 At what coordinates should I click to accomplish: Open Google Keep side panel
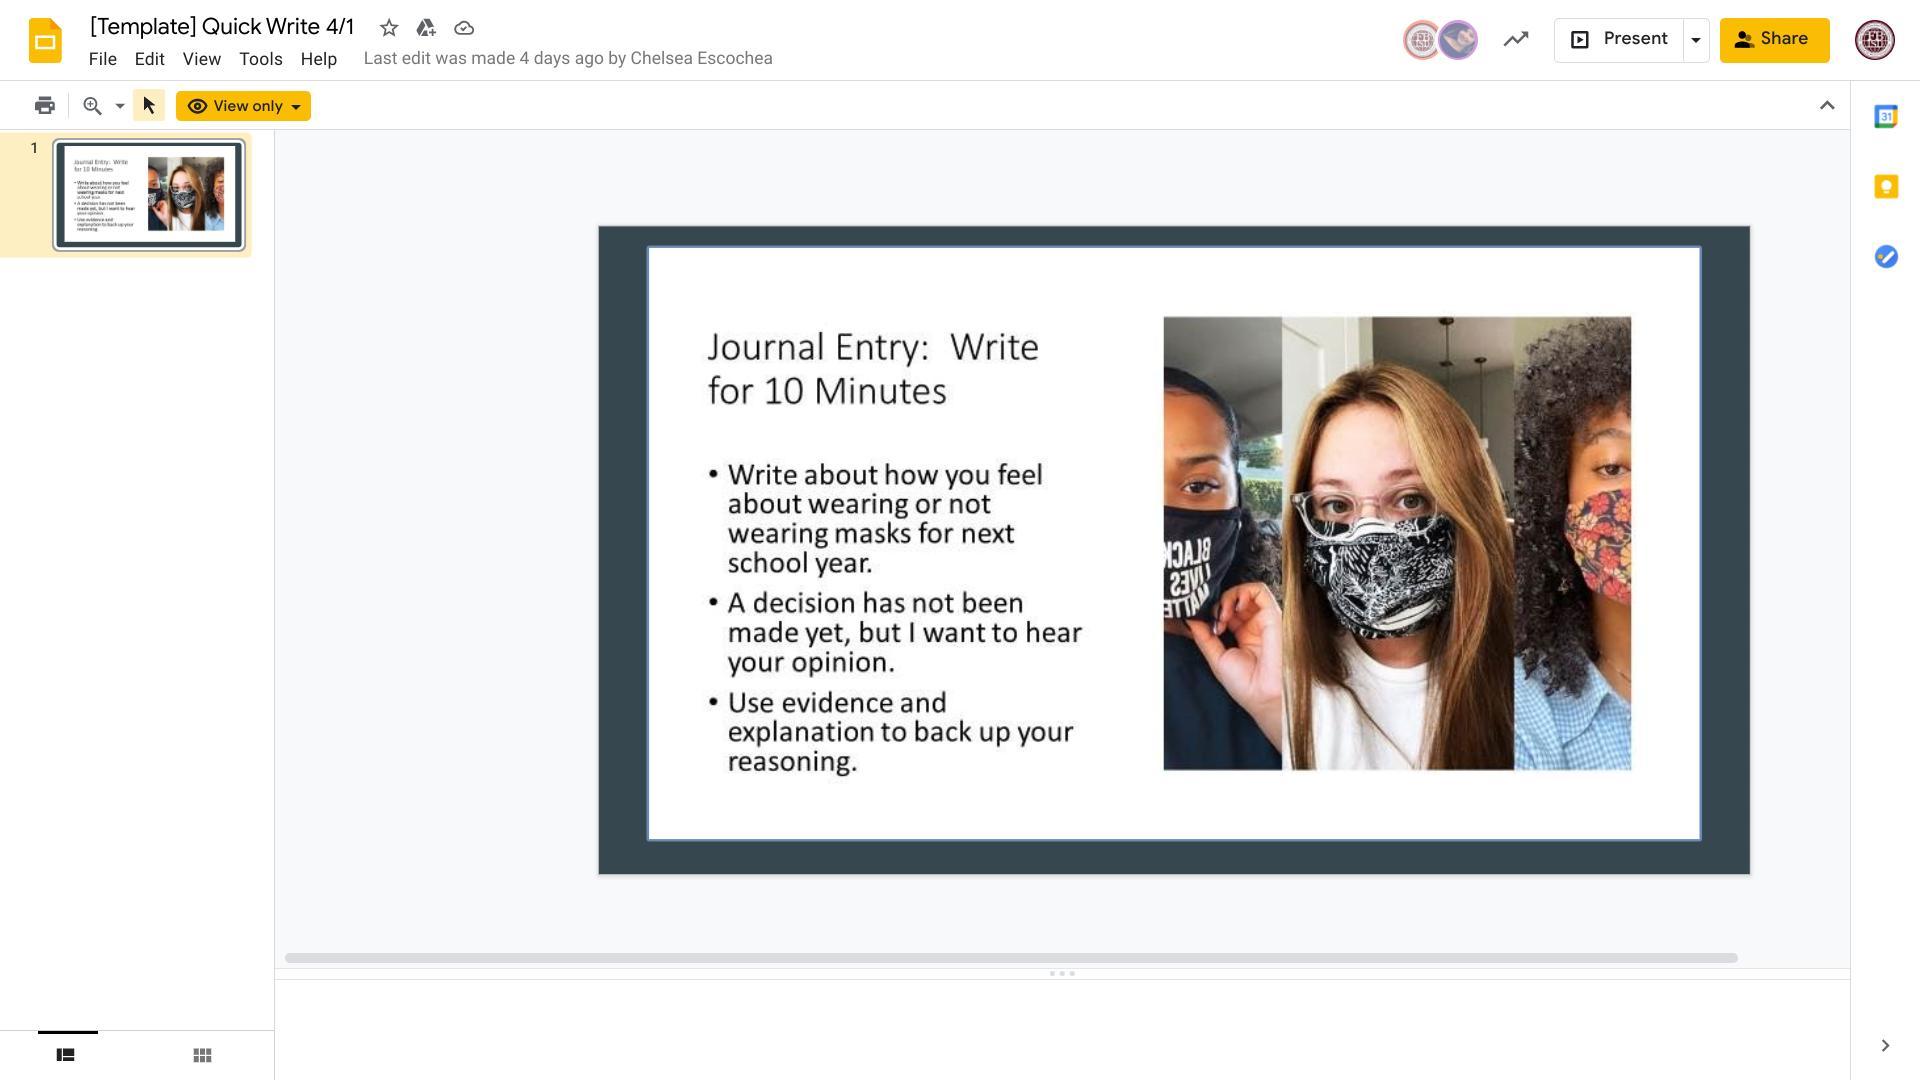click(1885, 187)
